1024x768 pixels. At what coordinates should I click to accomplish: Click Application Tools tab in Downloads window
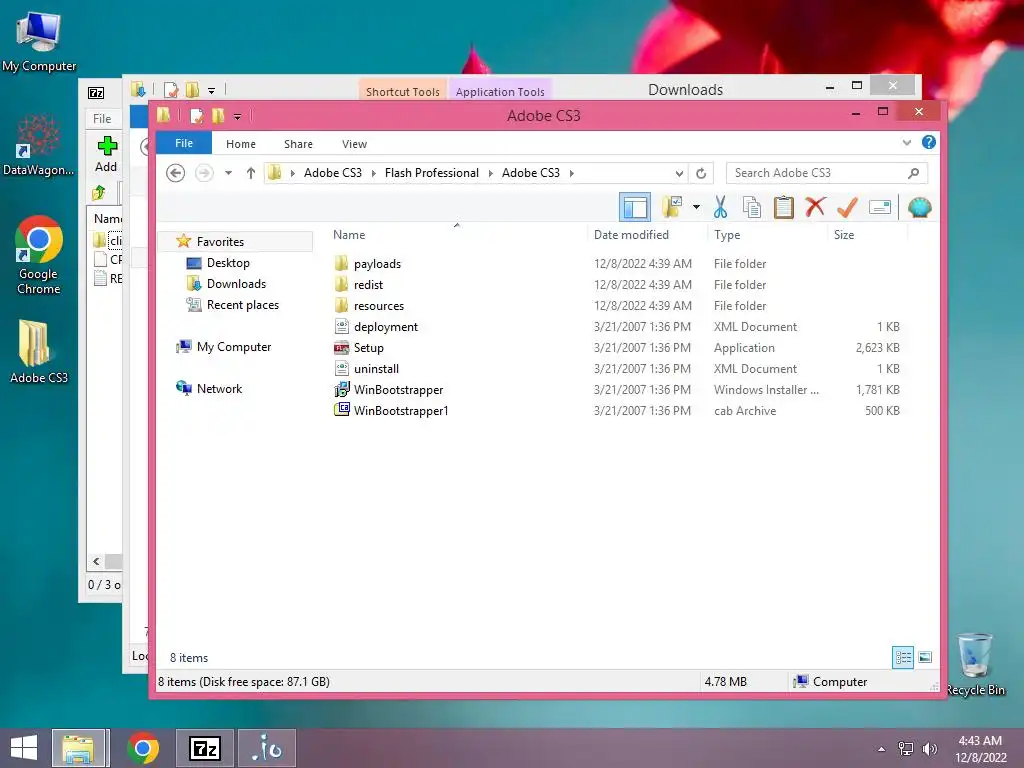tap(500, 91)
